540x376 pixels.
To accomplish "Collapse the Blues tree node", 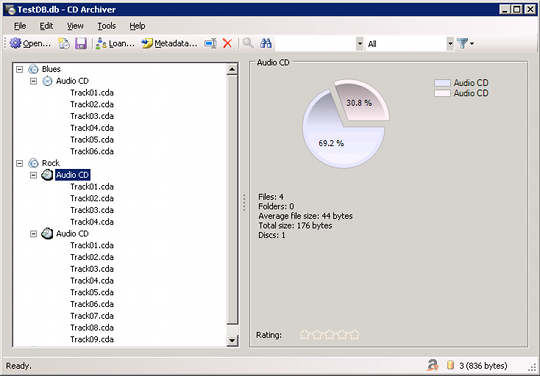I will [20, 69].
